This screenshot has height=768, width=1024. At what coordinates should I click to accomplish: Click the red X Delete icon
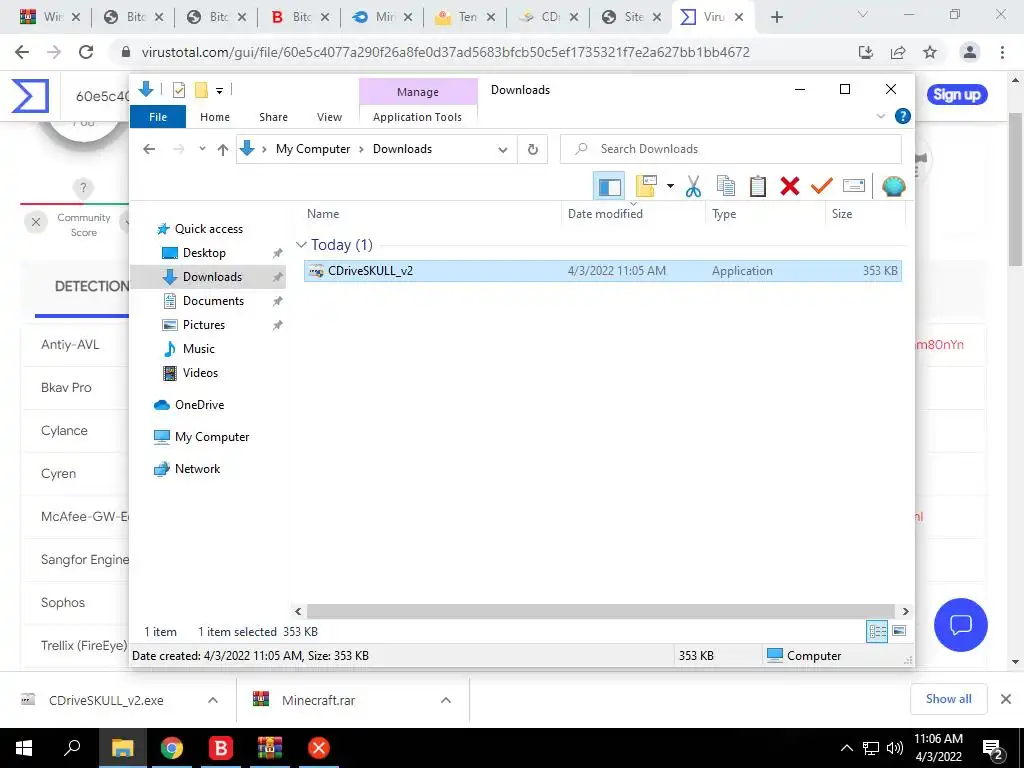pyautogui.click(x=790, y=186)
